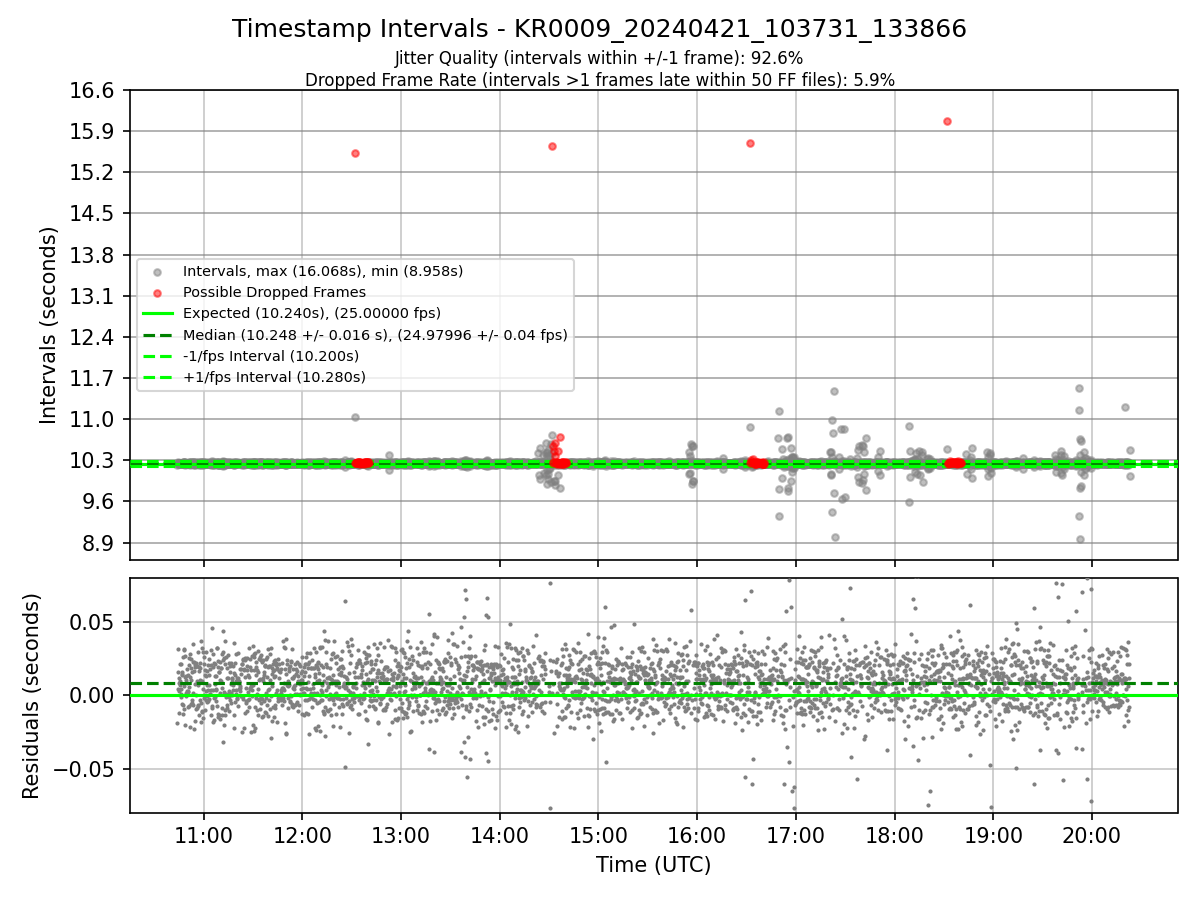Click the 'Median (10.248 +/- 0.016 s)' legend entry
The image size is (1200, 900).
(375, 335)
